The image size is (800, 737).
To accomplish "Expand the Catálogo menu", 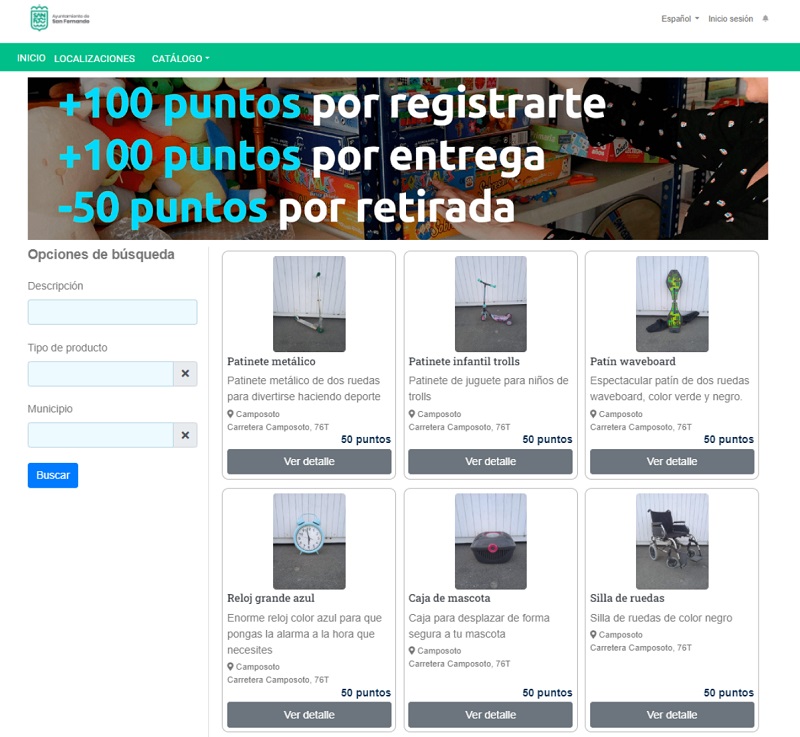I will [x=180, y=59].
